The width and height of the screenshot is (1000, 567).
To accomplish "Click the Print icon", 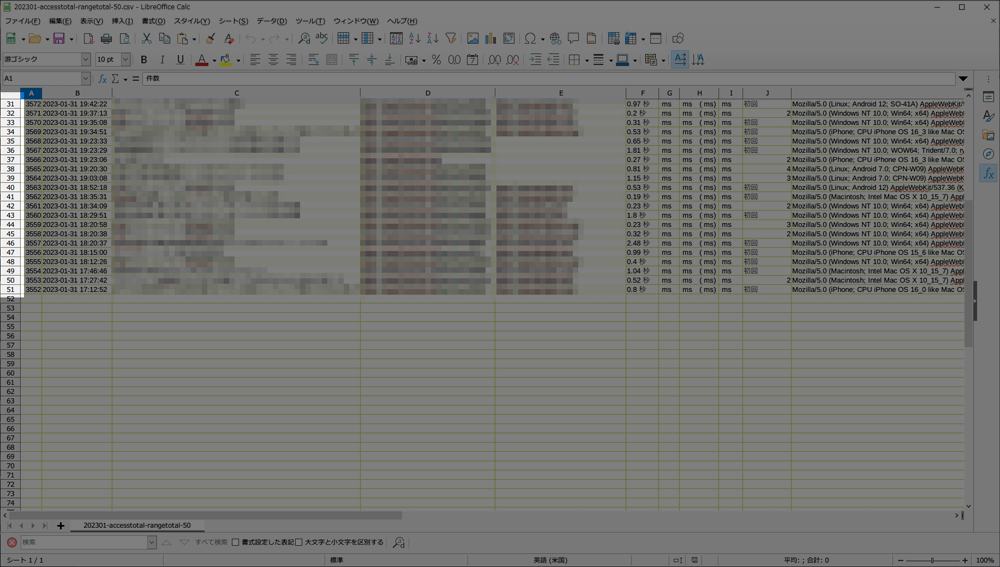I will tap(107, 39).
